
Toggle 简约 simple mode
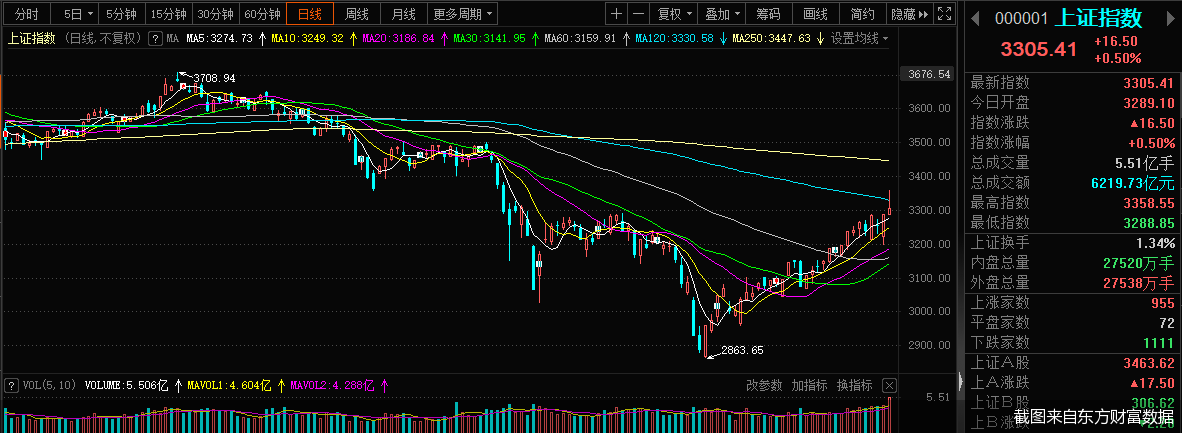pos(862,14)
